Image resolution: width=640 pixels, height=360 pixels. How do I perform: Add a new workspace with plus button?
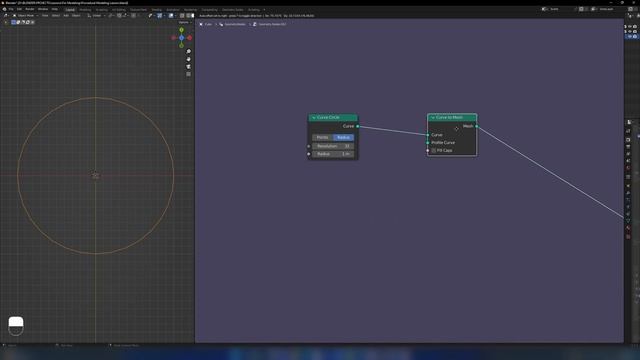pos(264,9)
